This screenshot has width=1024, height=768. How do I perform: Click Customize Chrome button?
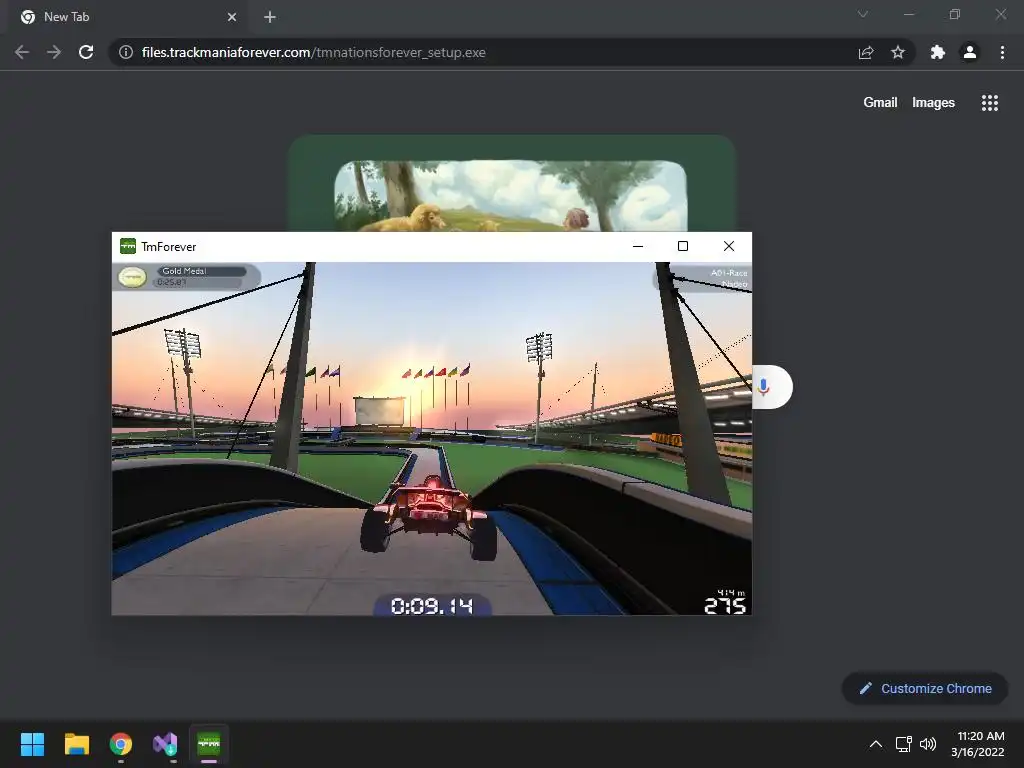925,688
